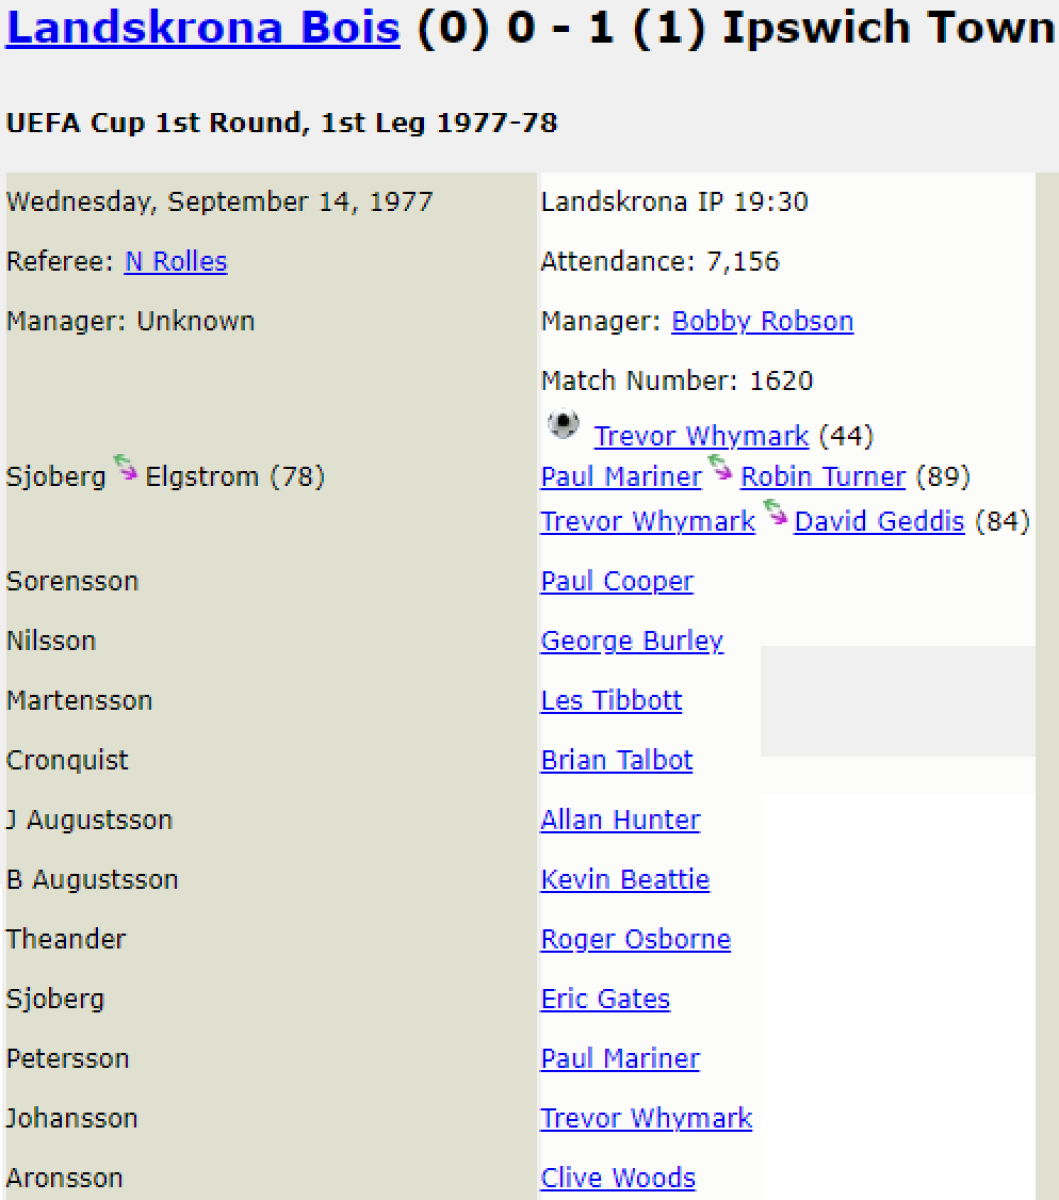View Paul Cooper's player page
Viewport: 1059px width, 1200px height.
click(x=617, y=582)
